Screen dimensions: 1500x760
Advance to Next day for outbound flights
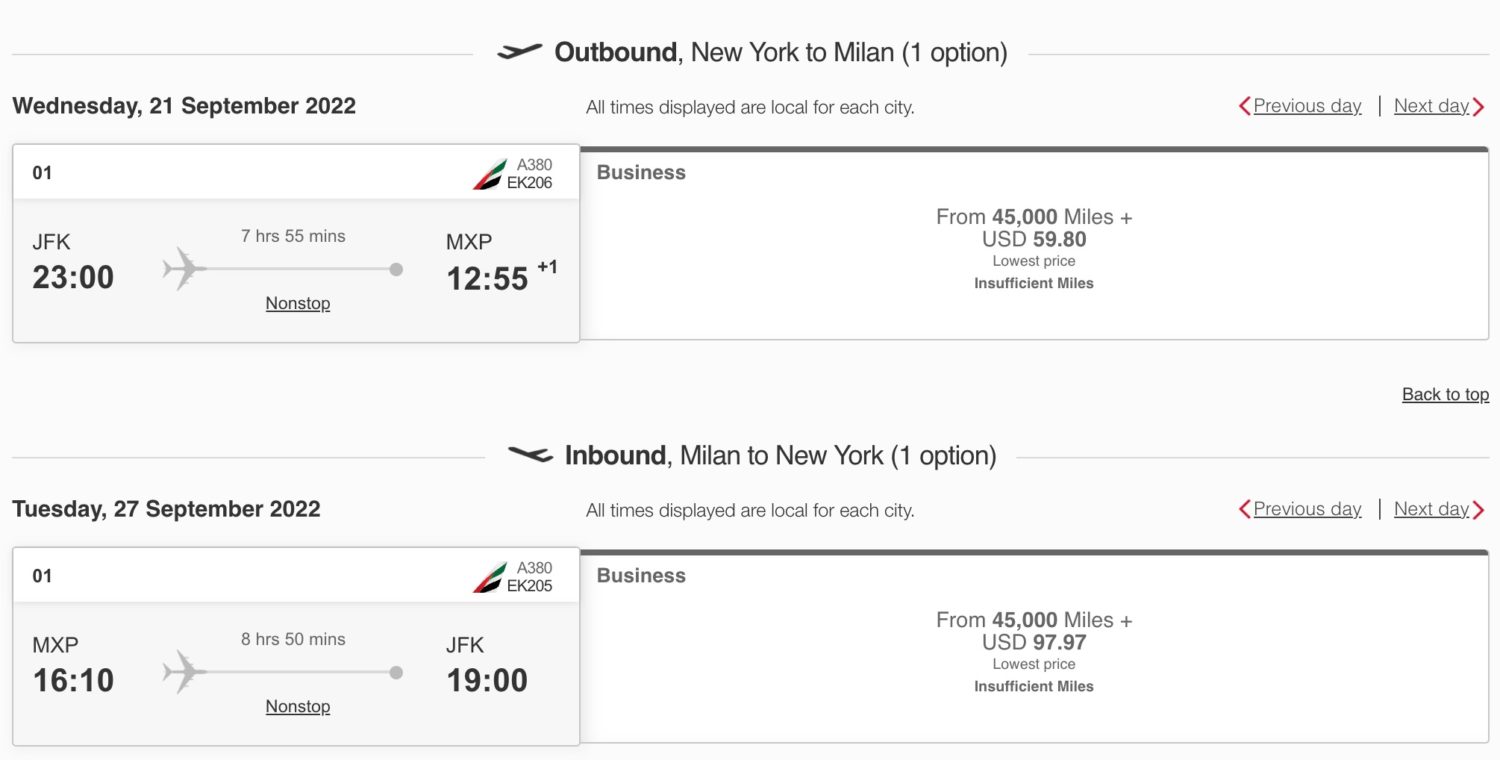[1431, 105]
